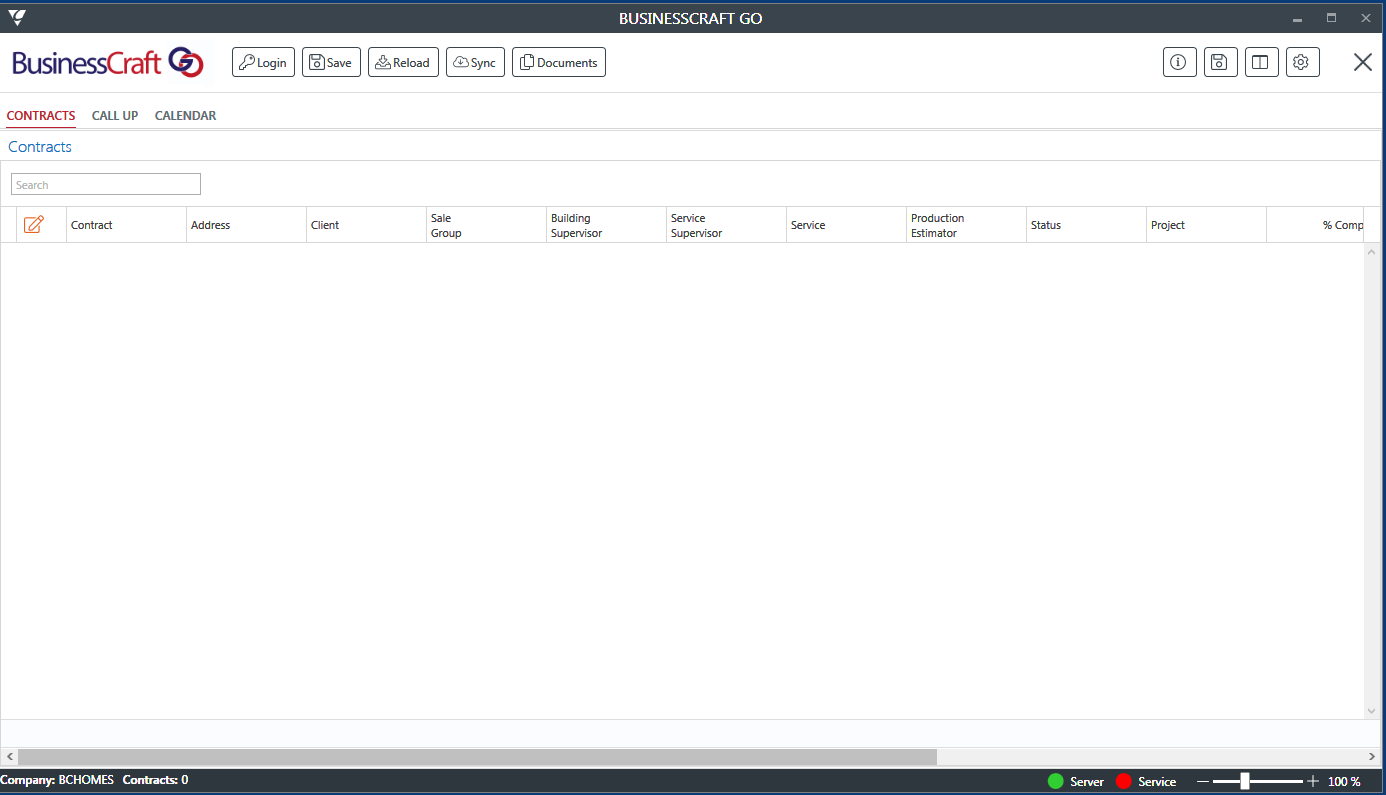
Task: Sort by the % Comp column header
Action: [1315, 225]
